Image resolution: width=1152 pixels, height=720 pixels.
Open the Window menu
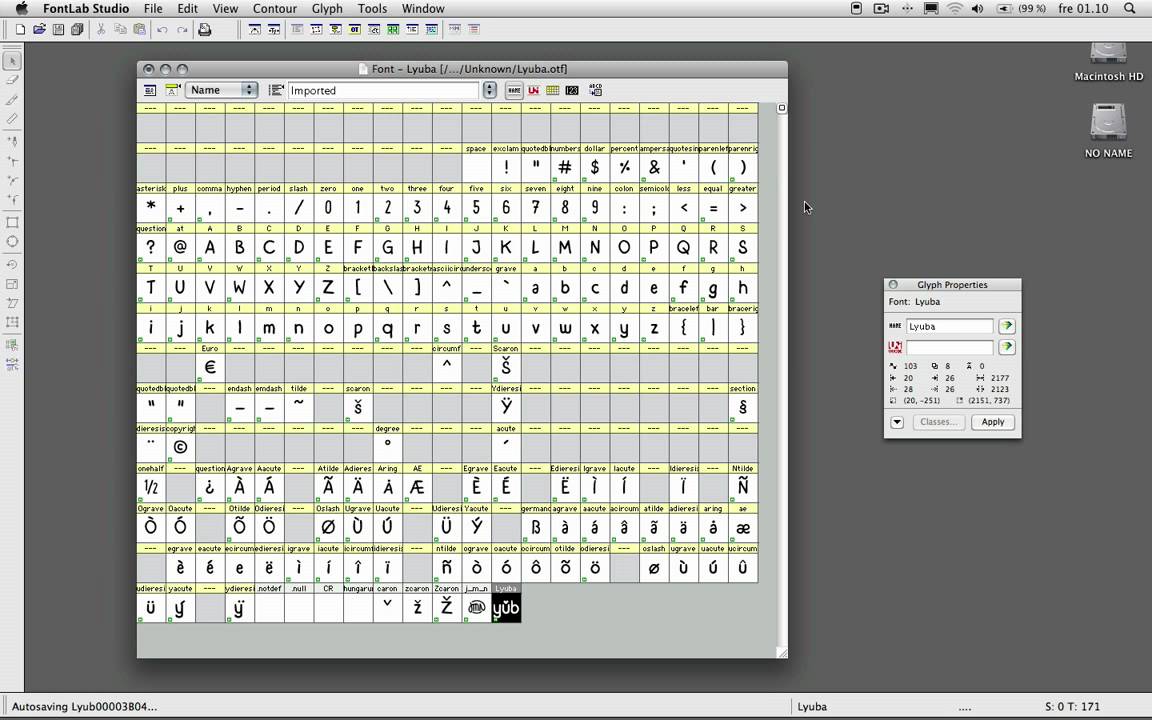pos(423,9)
